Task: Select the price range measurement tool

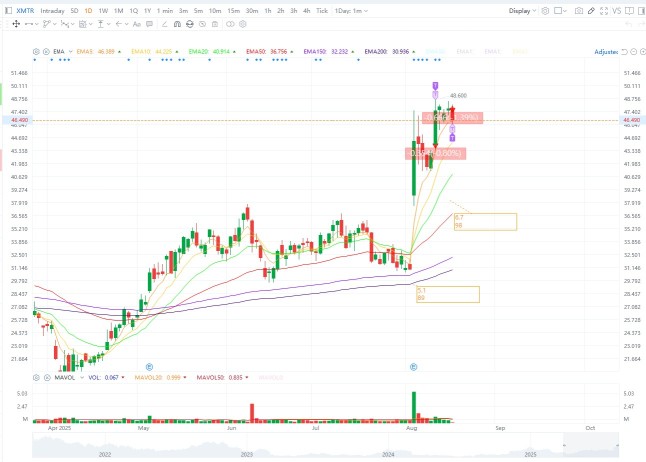Action: (101, 24)
